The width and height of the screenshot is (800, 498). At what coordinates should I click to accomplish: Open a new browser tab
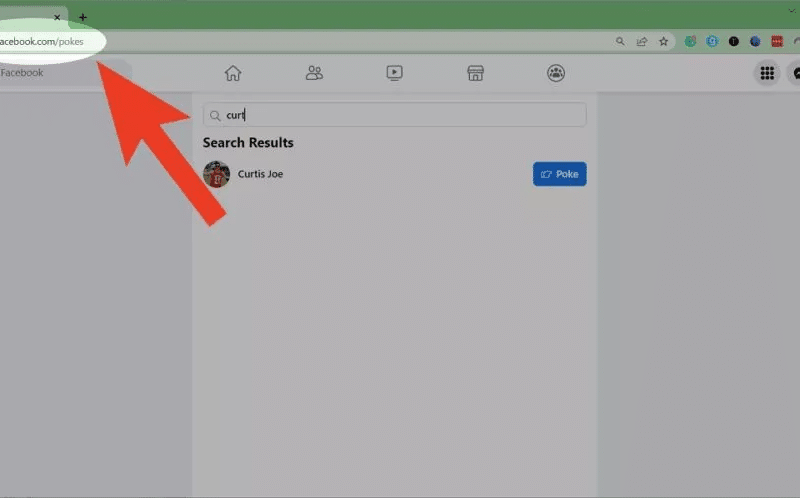point(83,17)
